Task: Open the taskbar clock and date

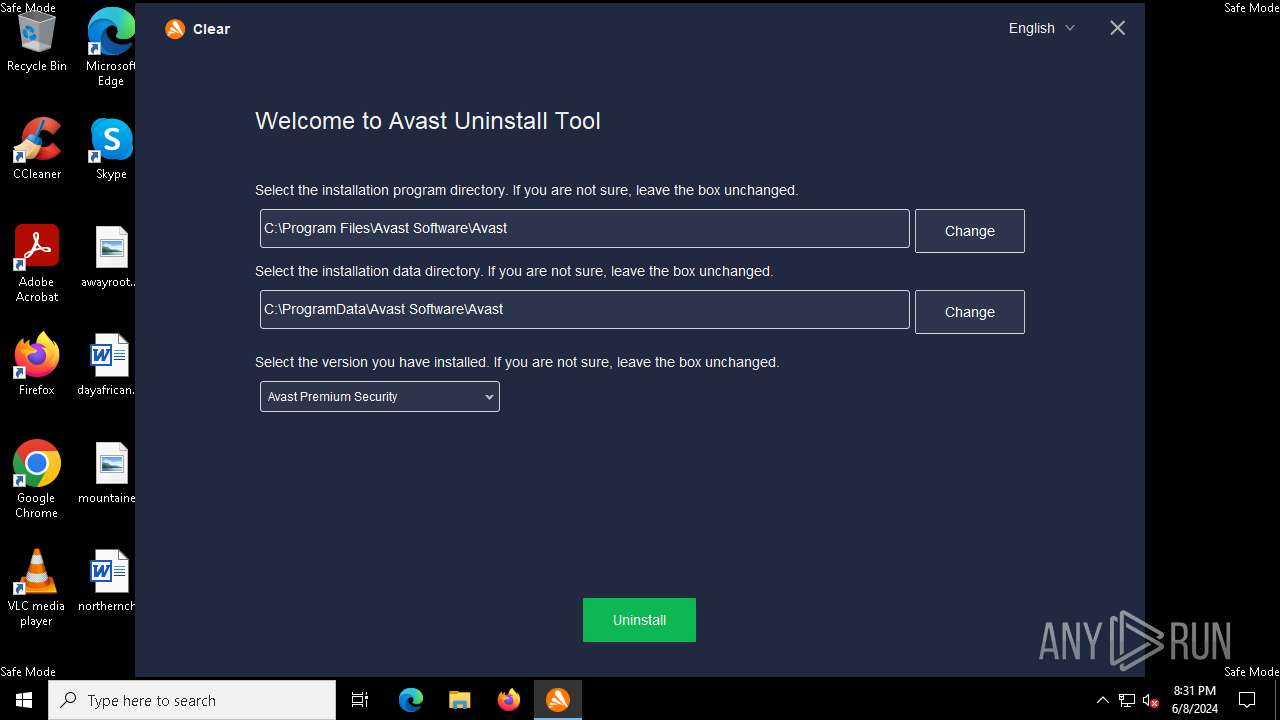Action: pyautogui.click(x=1195, y=700)
